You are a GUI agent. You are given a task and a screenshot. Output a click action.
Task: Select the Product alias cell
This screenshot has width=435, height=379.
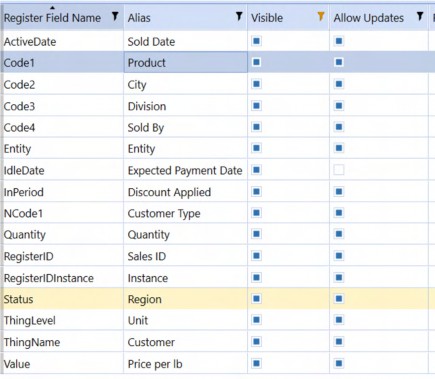(x=185, y=62)
